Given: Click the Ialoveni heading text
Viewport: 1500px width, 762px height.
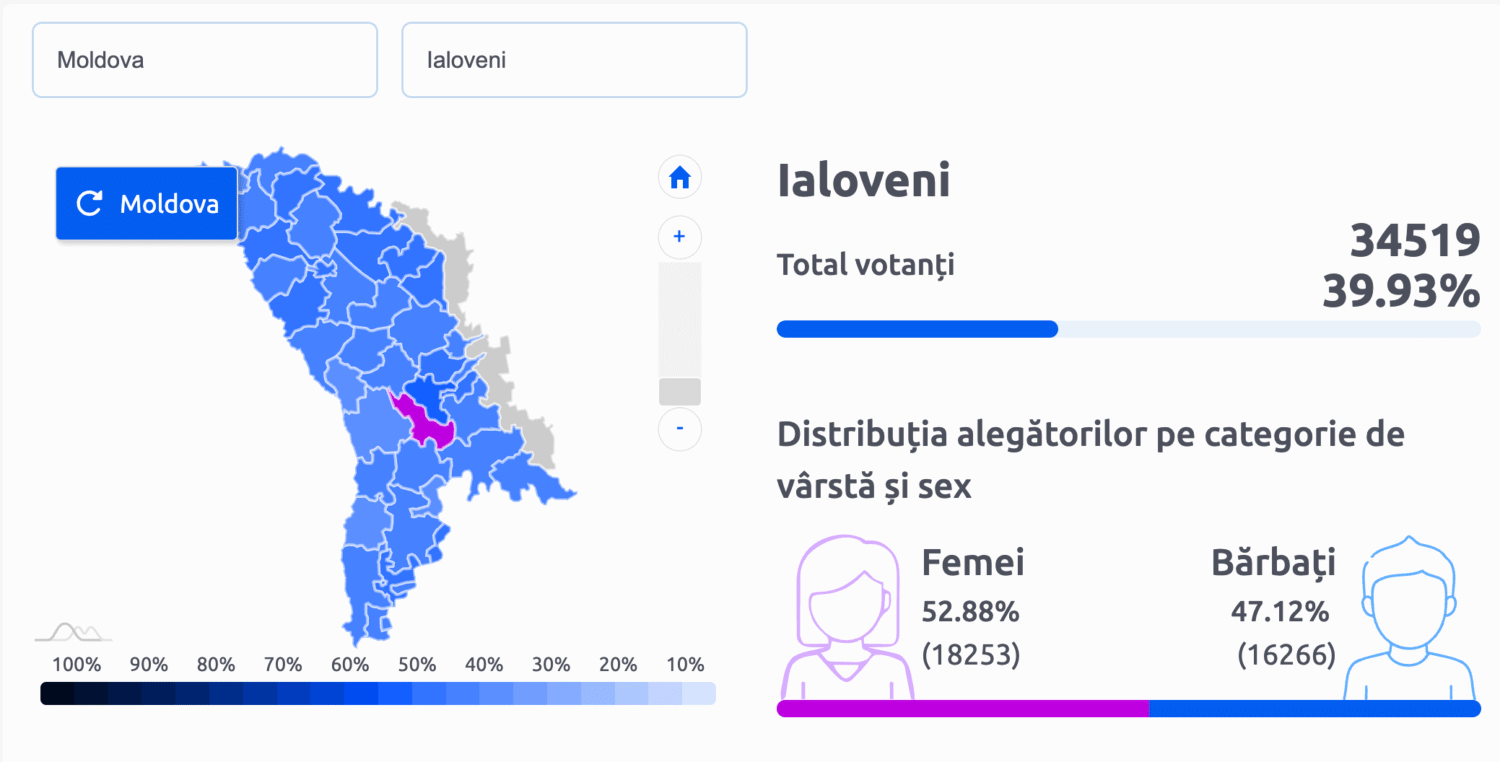Looking at the screenshot, I should (864, 182).
